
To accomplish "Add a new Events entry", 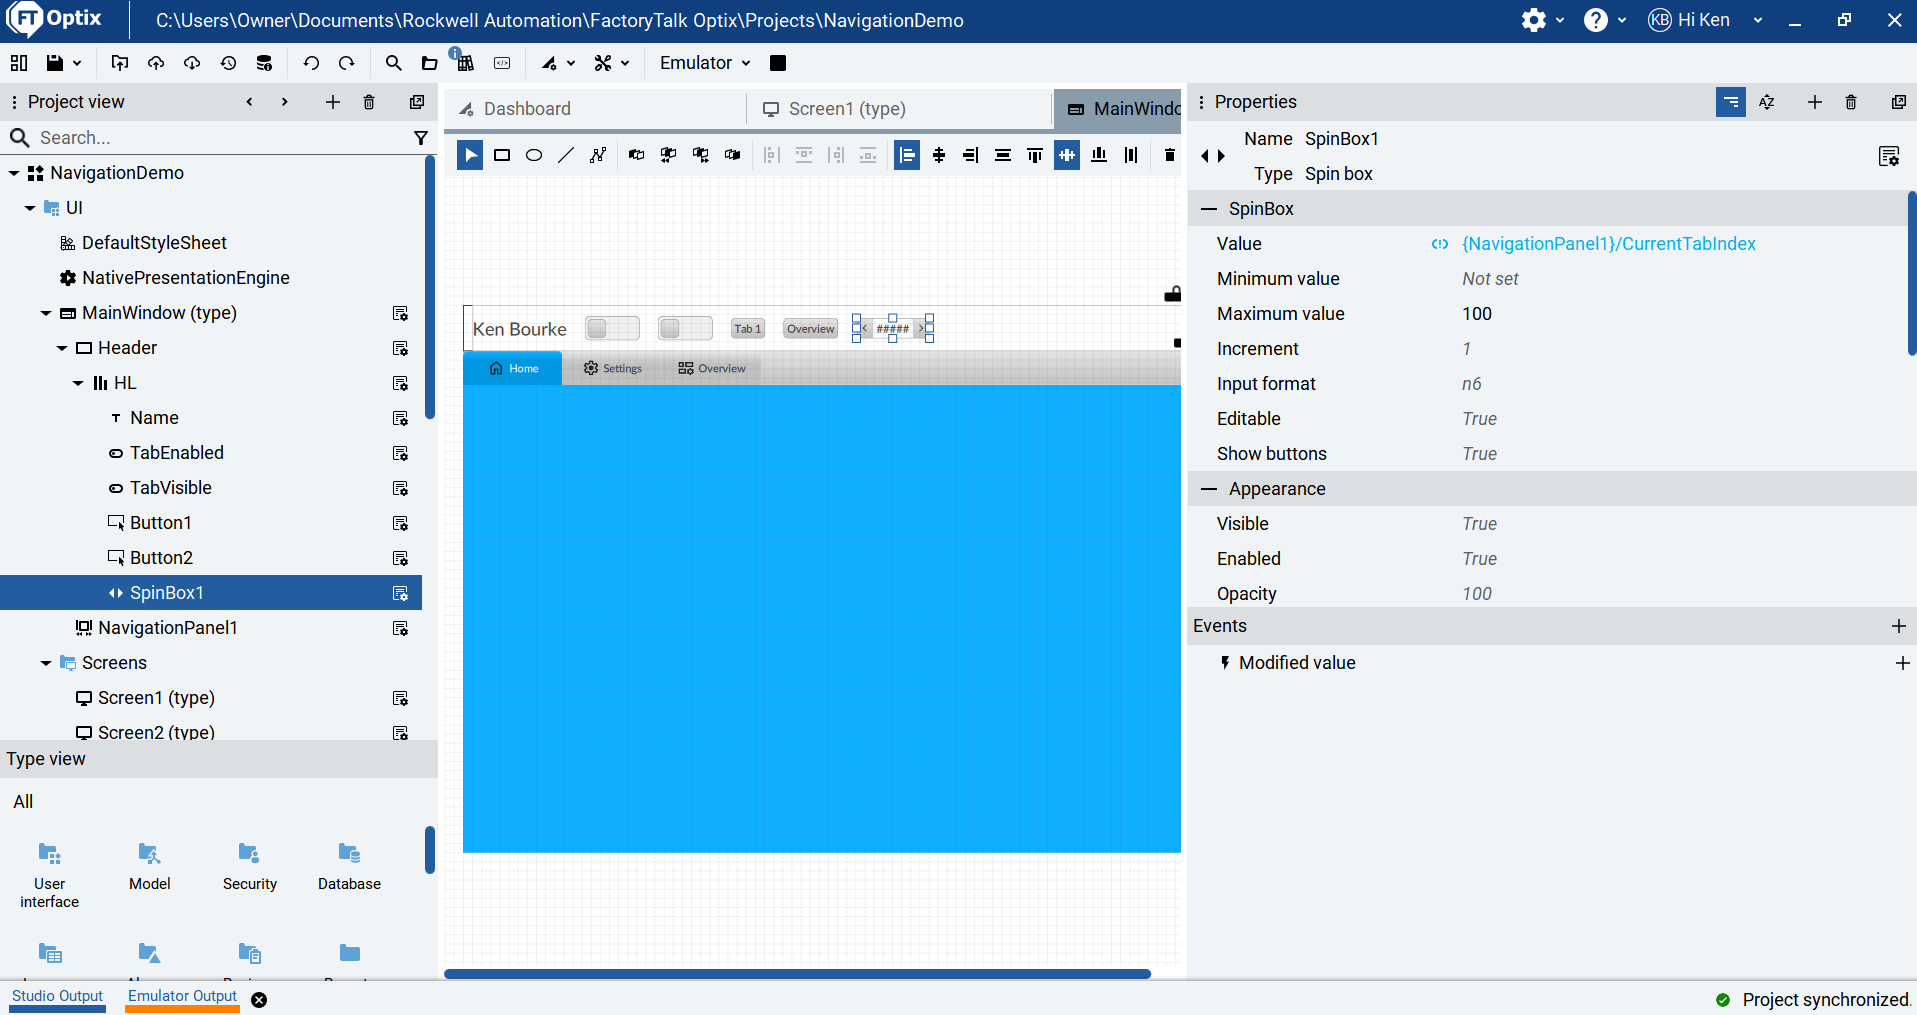I will coord(1899,626).
